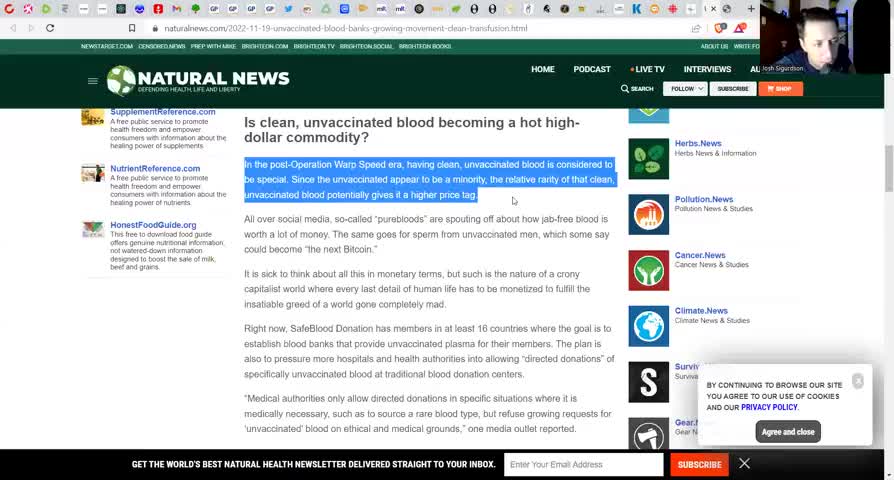Click the URL address bar
Image resolution: width=894 pixels, height=480 pixels.
click(346, 28)
